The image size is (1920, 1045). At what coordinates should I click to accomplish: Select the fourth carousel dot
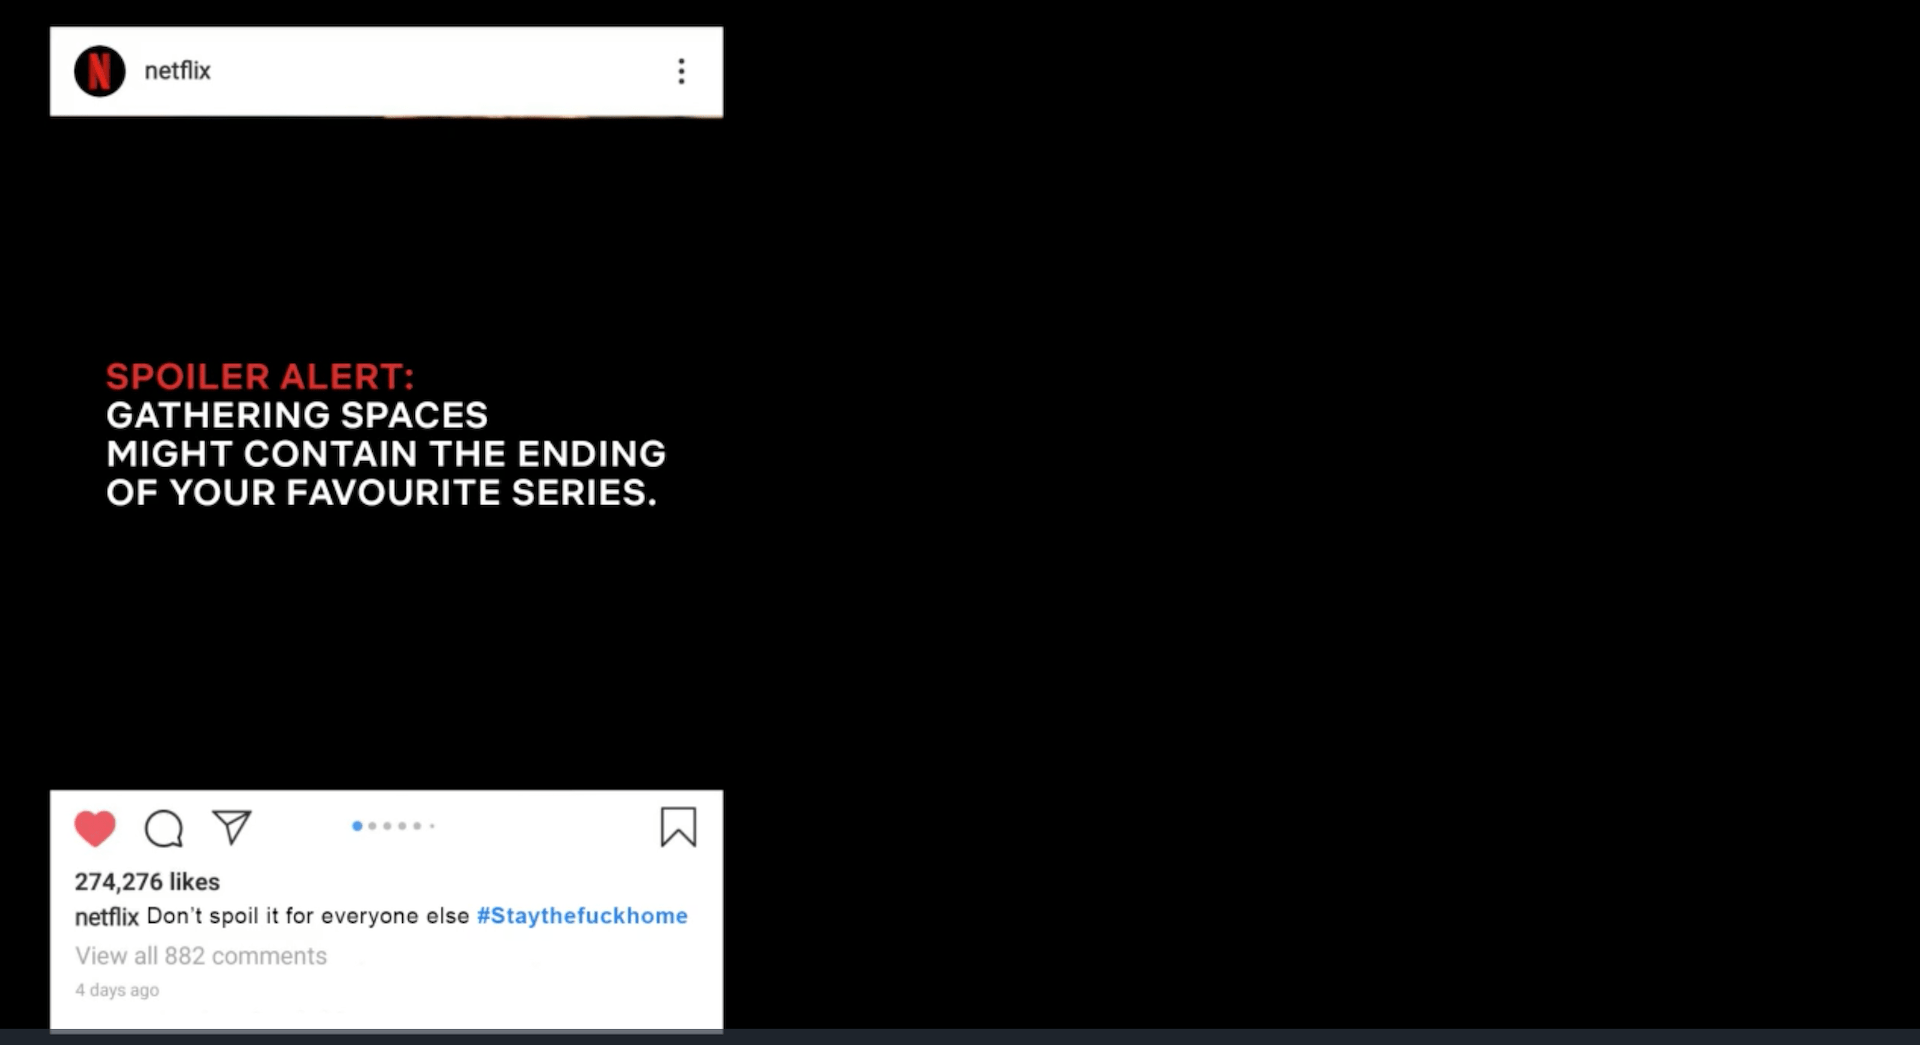tap(402, 826)
